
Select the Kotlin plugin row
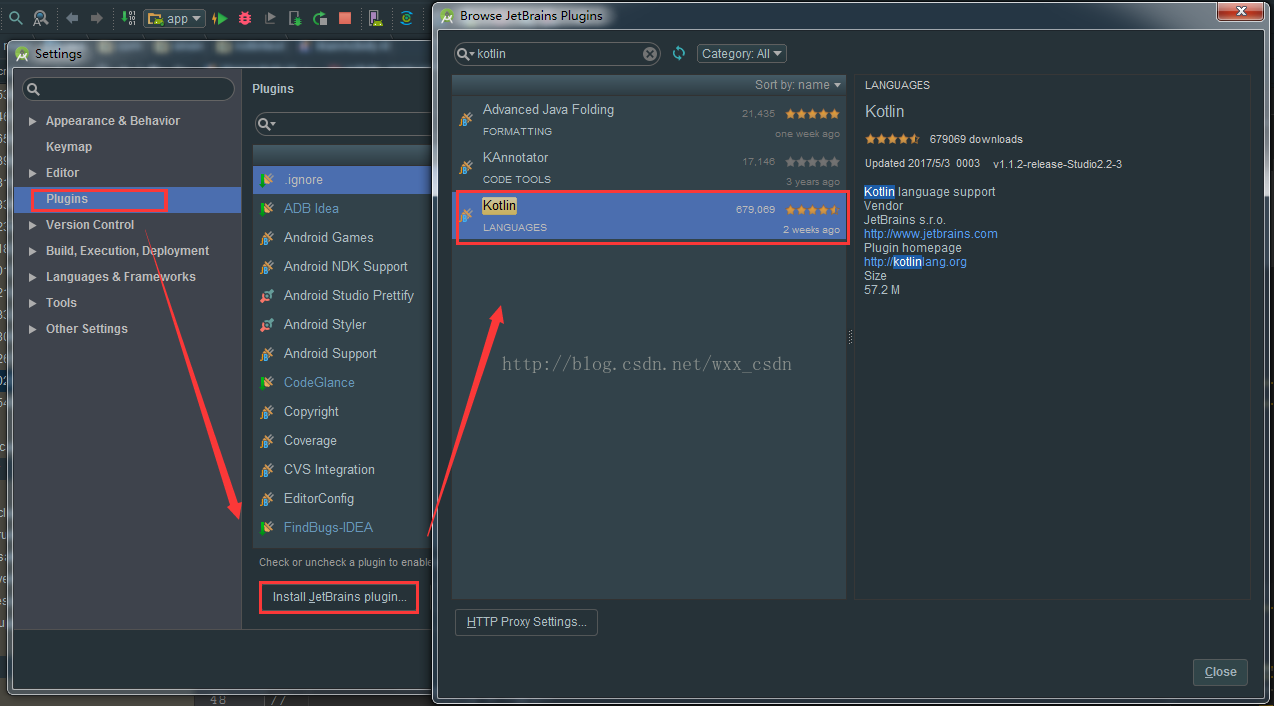point(649,216)
